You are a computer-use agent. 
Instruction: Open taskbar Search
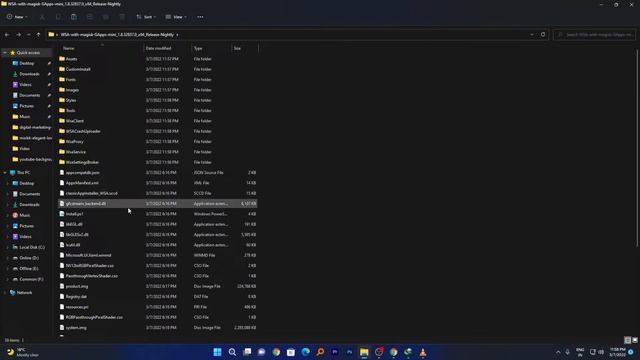(x=232, y=352)
